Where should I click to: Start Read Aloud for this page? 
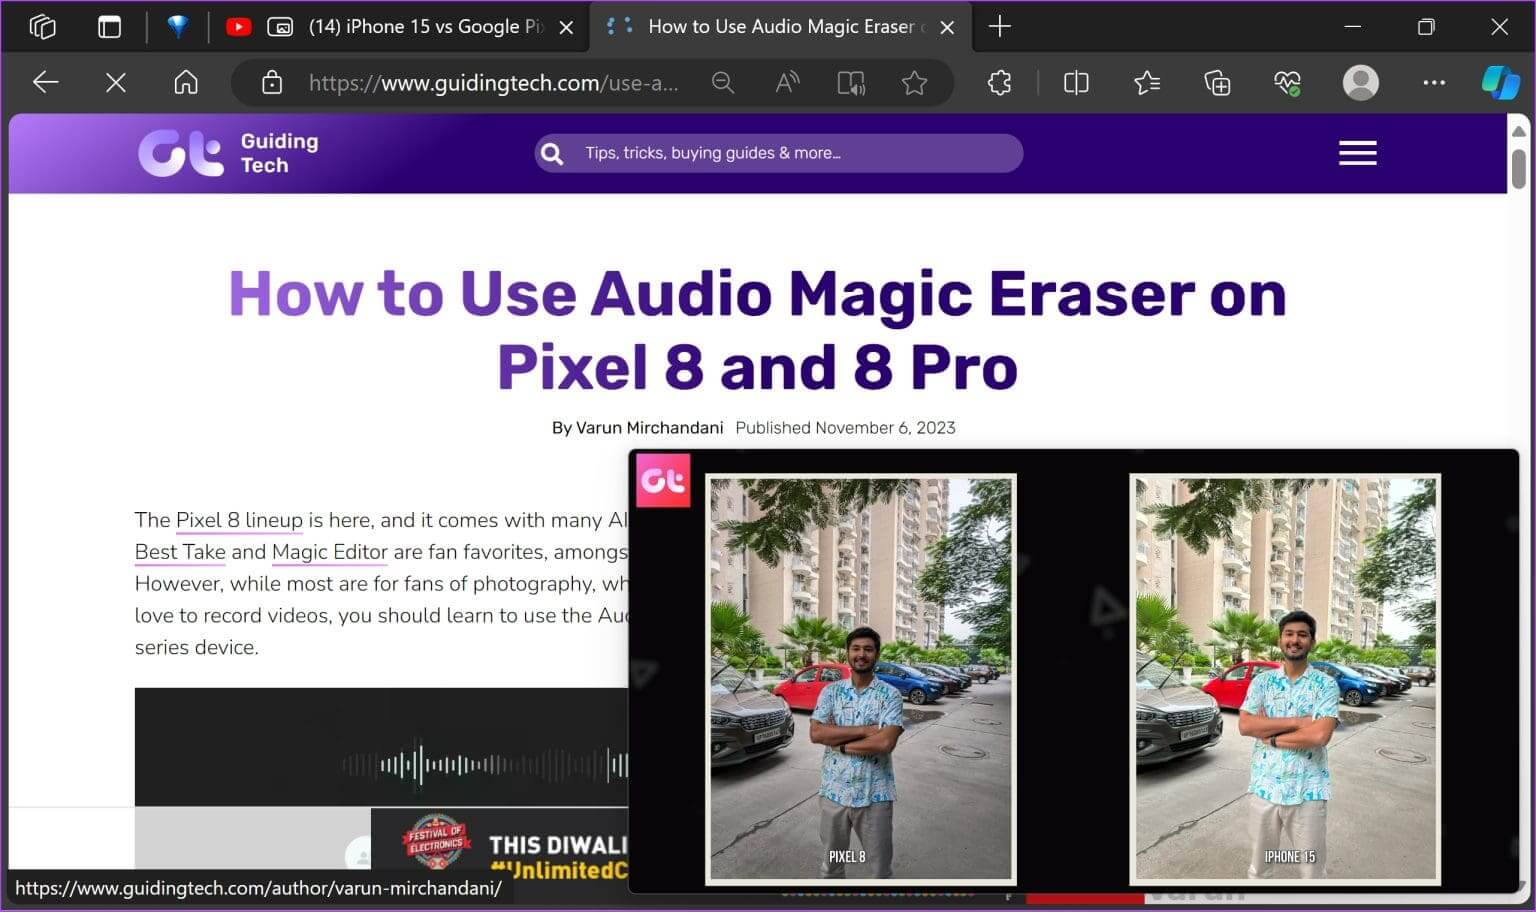pos(787,83)
